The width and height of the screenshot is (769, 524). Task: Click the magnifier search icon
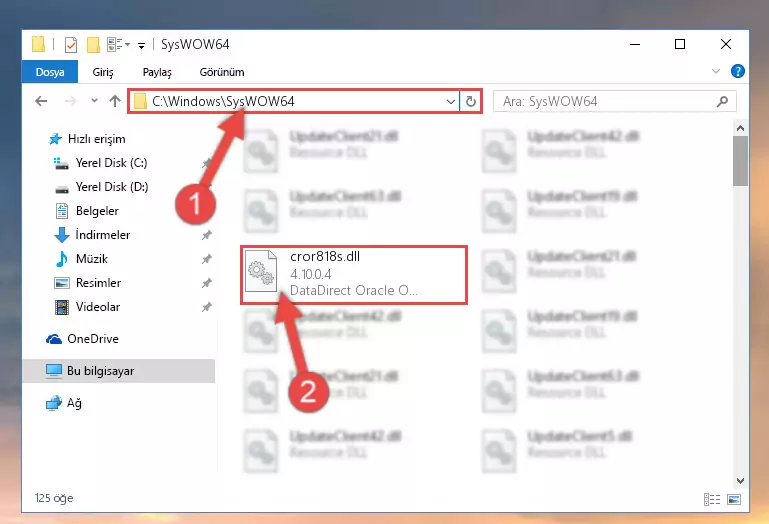coord(722,102)
